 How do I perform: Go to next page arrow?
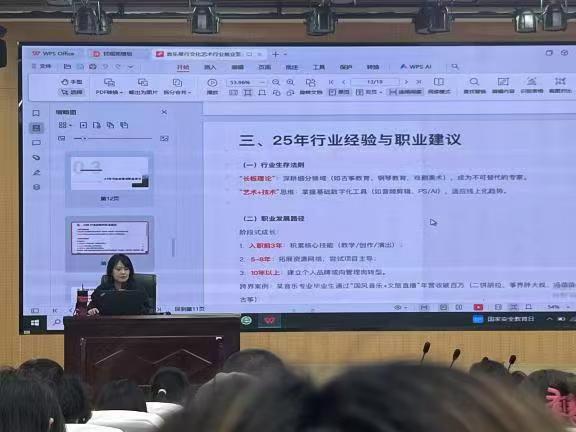coord(406,82)
